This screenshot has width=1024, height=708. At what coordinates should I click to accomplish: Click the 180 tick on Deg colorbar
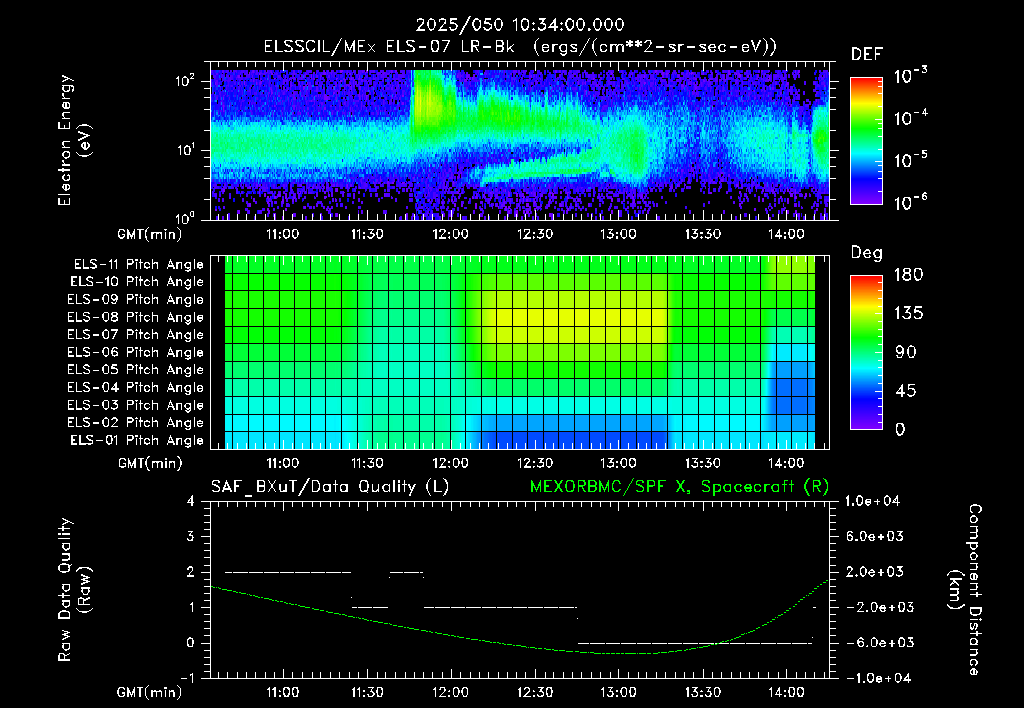tap(908, 274)
